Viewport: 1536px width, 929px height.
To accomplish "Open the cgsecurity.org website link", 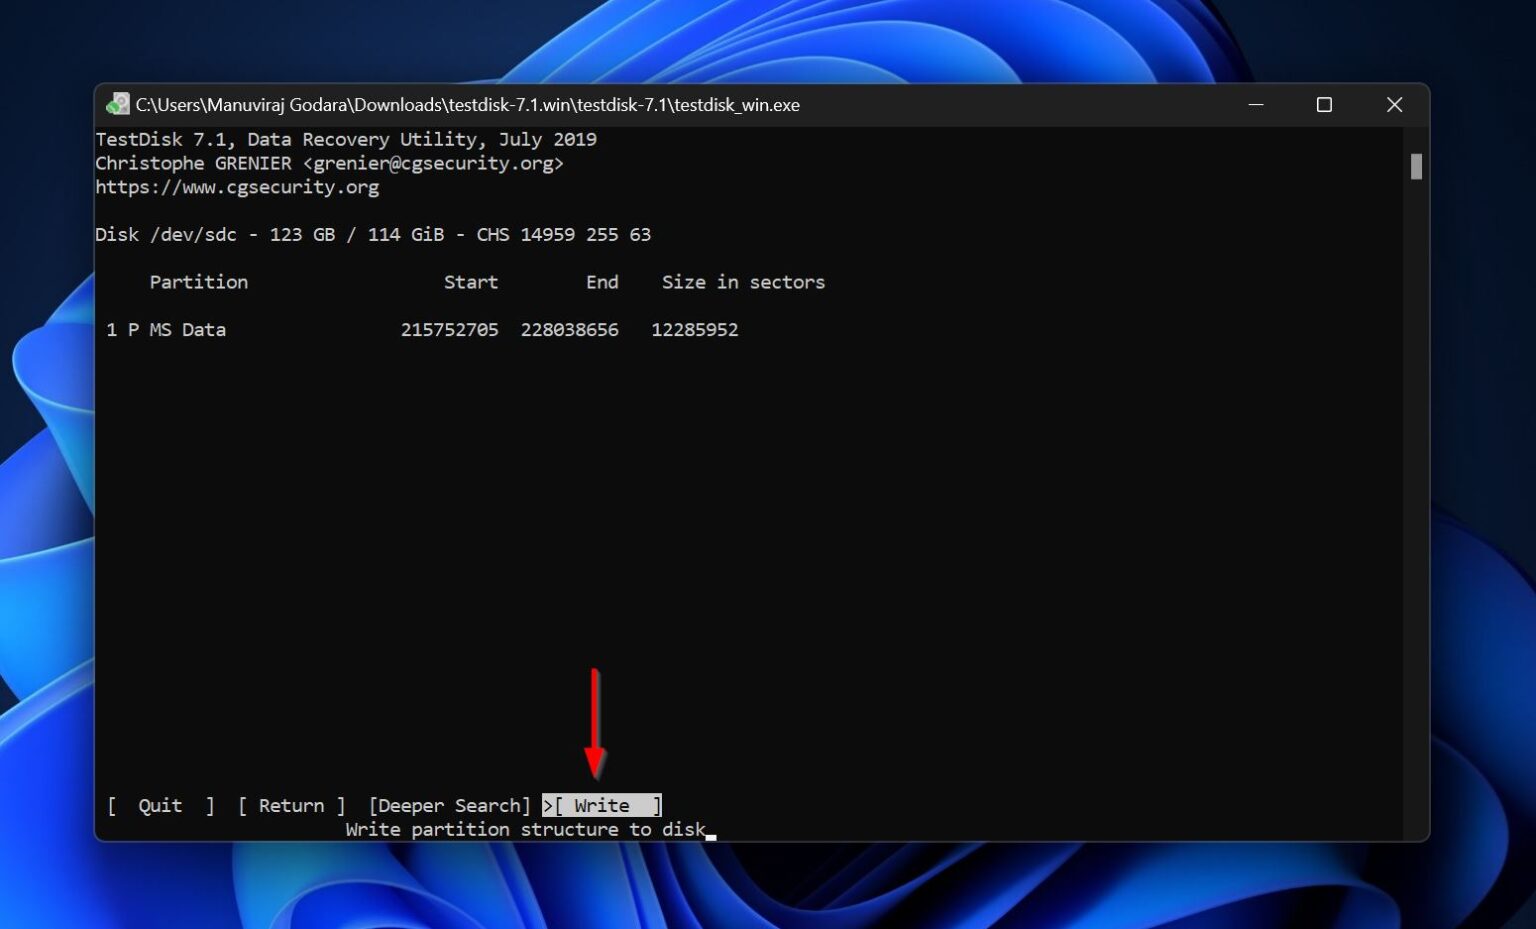I will tap(237, 187).
